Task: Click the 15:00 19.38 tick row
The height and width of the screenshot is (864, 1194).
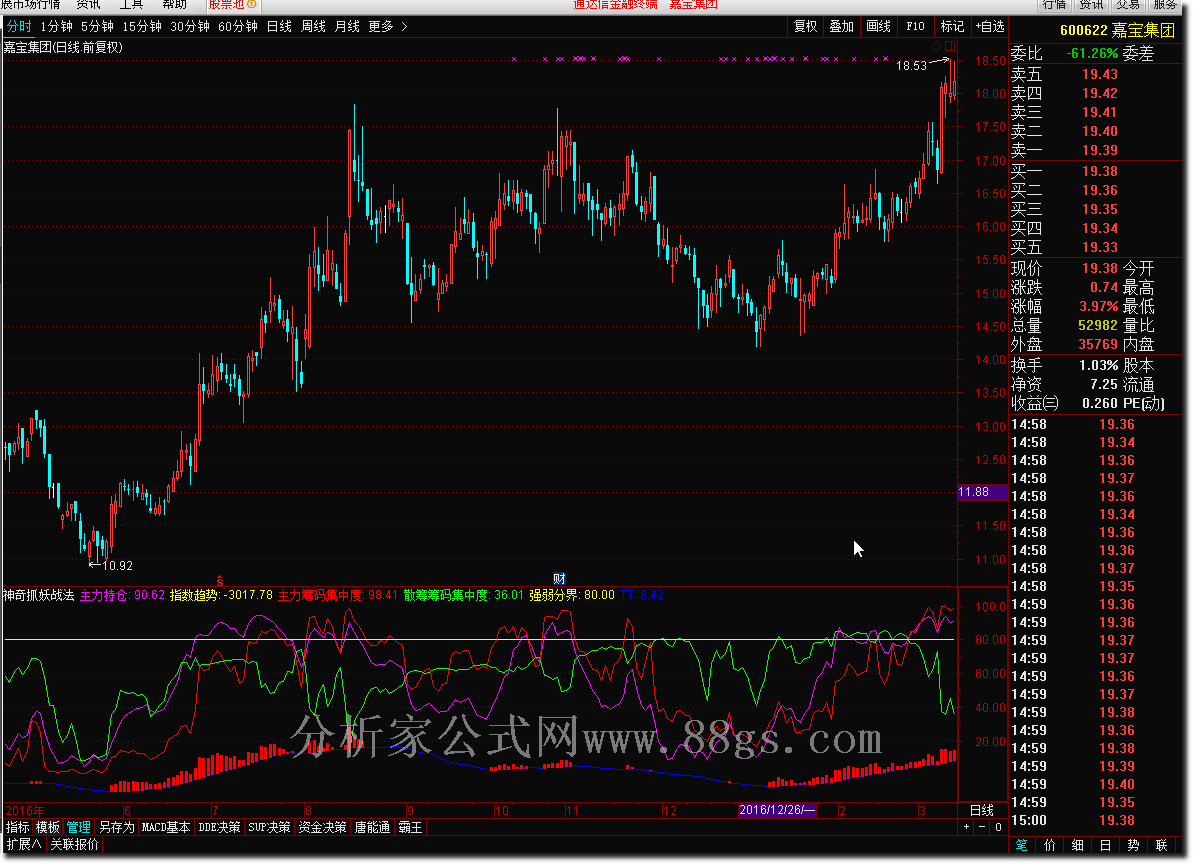Action: click(1073, 821)
